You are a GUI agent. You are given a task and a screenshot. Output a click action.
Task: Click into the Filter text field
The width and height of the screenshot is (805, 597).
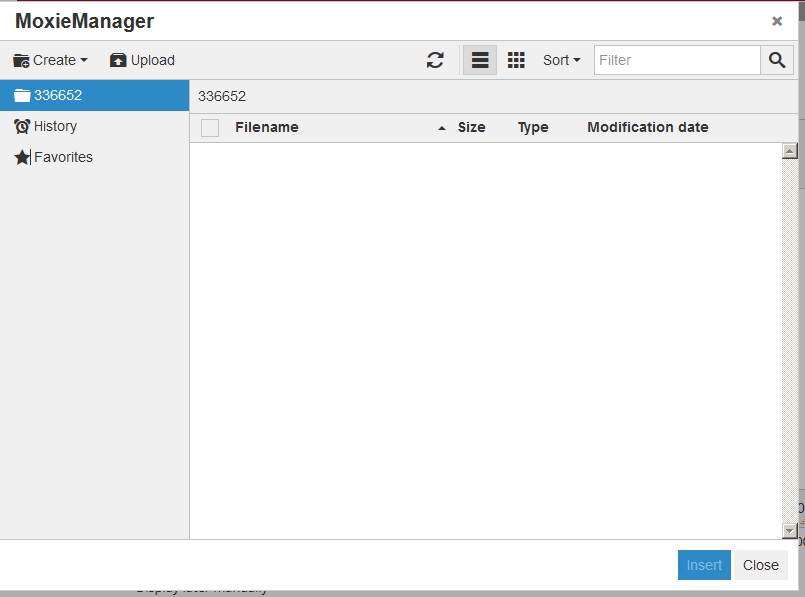677,60
